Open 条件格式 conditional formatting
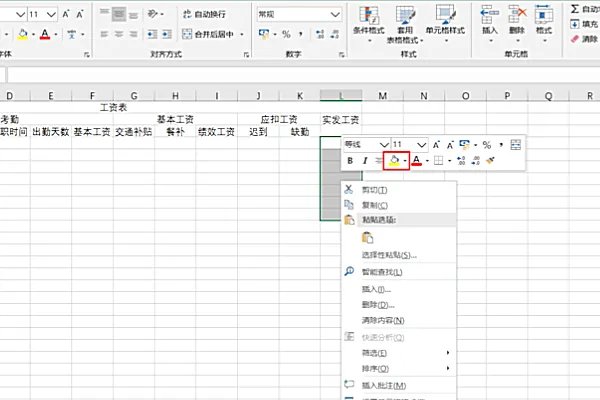The height and width of the screenshot is (400, 600). (x=369, y=24)
